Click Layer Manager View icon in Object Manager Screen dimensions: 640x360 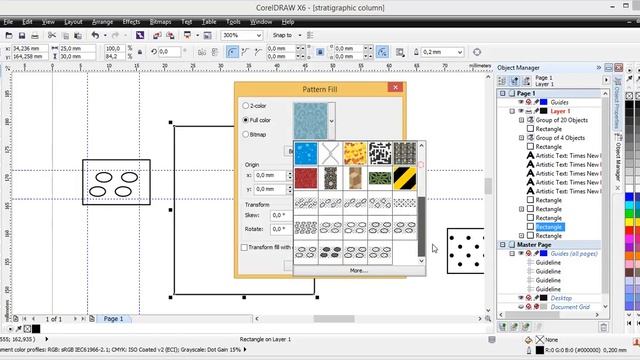527,81
